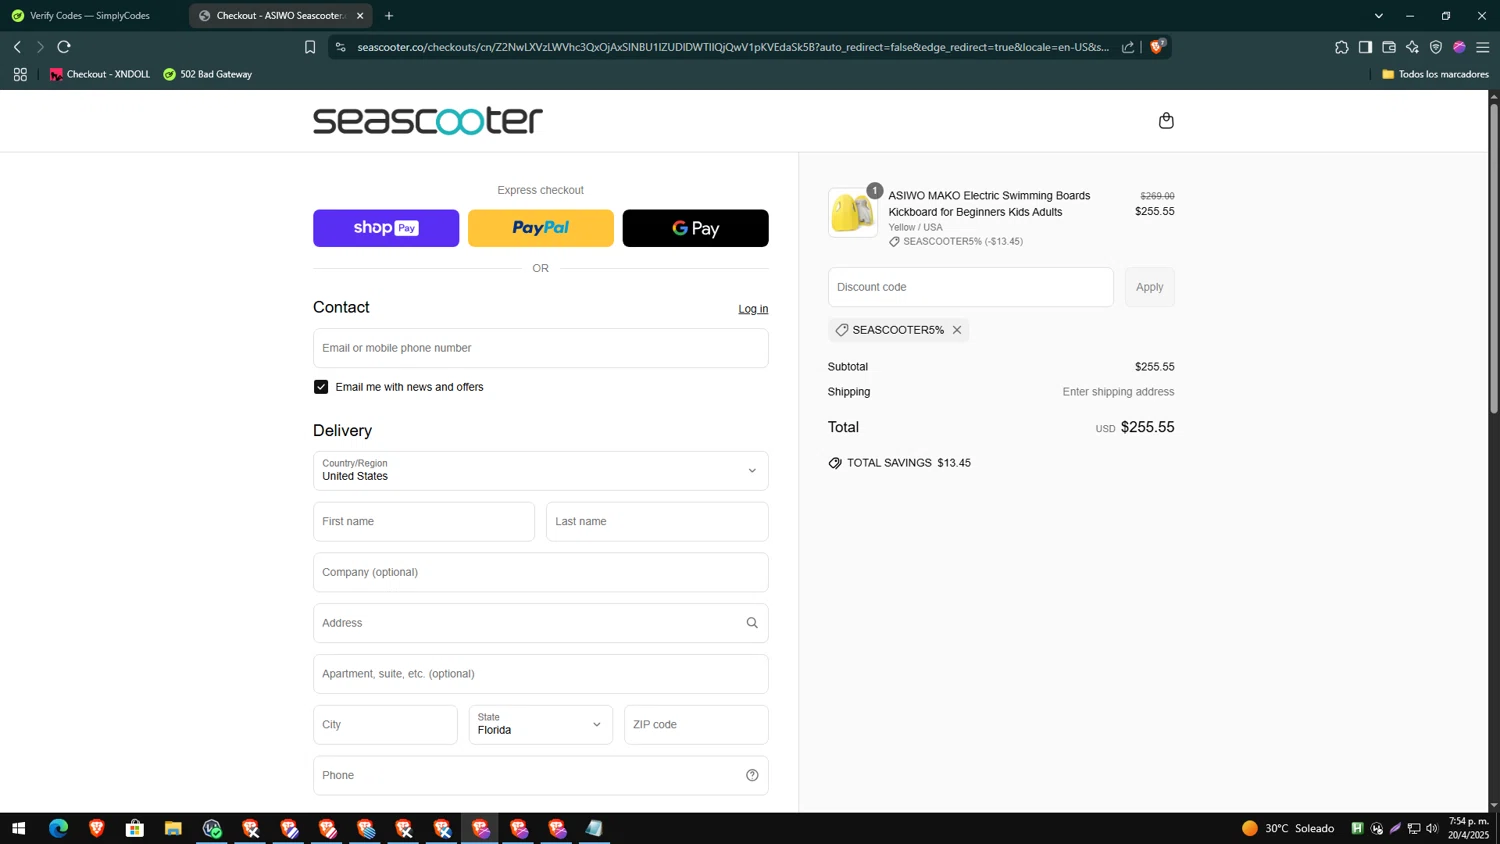Focus the Email or mobile phone number field

[x=541, y=348]
